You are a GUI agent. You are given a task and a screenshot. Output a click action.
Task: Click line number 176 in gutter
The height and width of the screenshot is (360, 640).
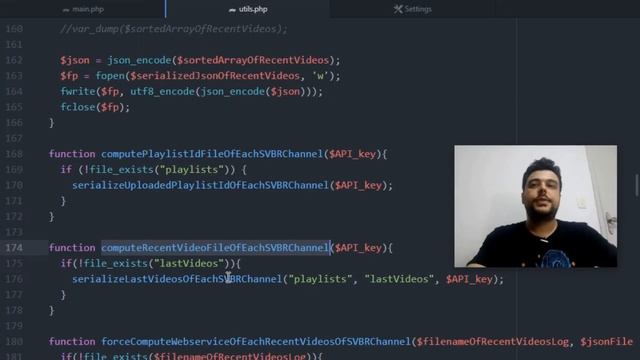click(x=14, y=279)
